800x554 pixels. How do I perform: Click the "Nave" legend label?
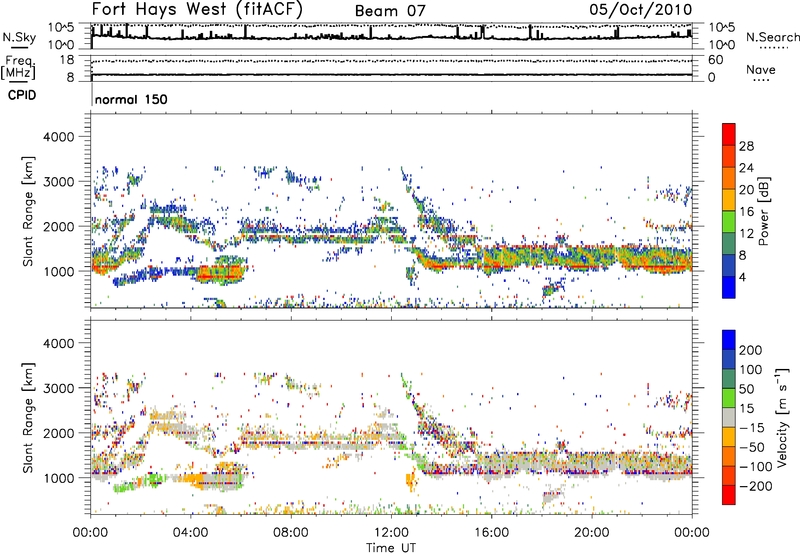pos(760,69)
